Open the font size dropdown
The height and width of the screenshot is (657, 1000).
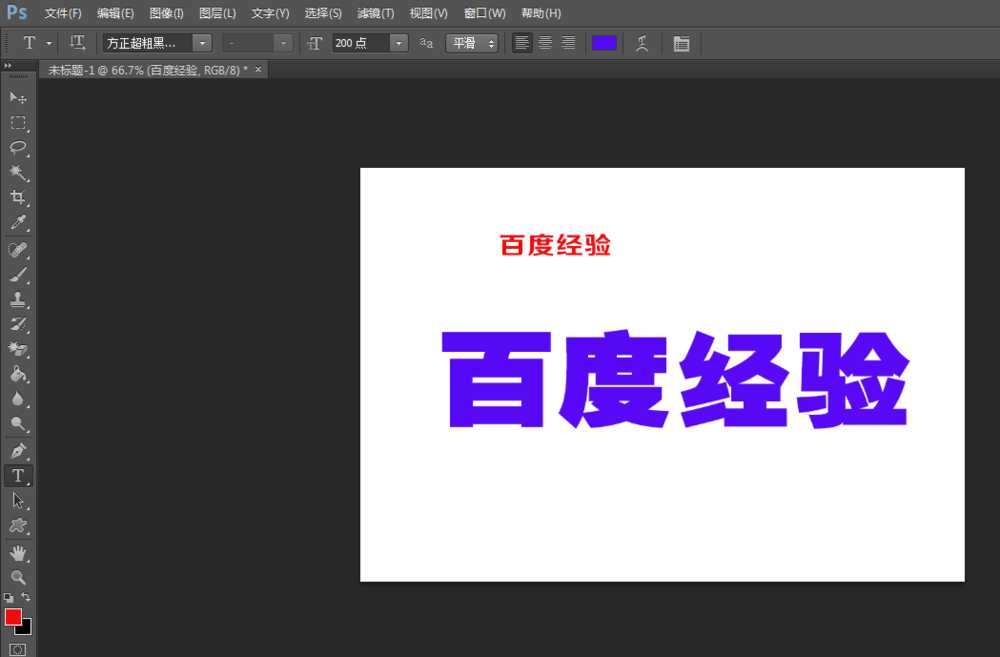click(398, 43)
